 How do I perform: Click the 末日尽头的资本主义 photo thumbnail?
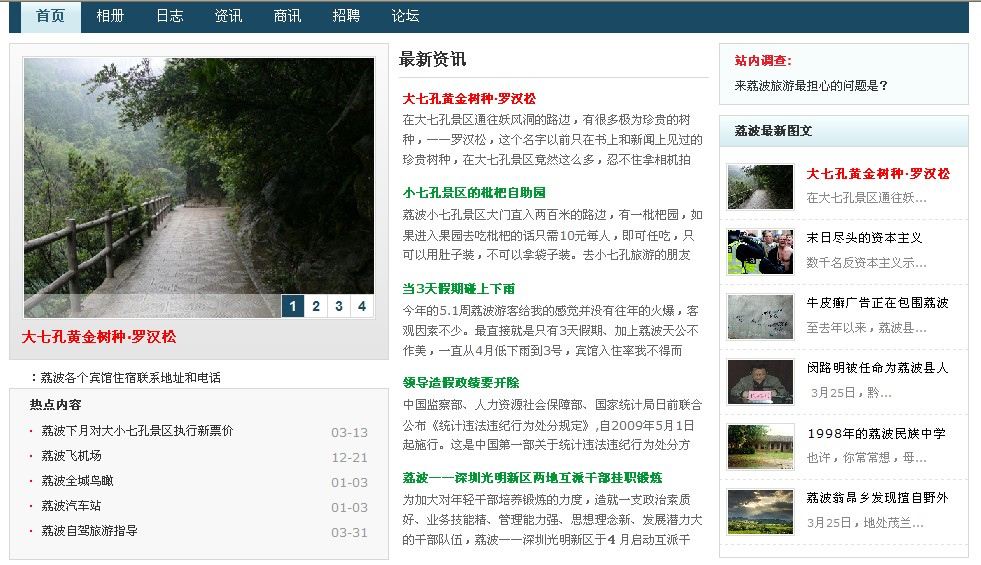[760, 251]
